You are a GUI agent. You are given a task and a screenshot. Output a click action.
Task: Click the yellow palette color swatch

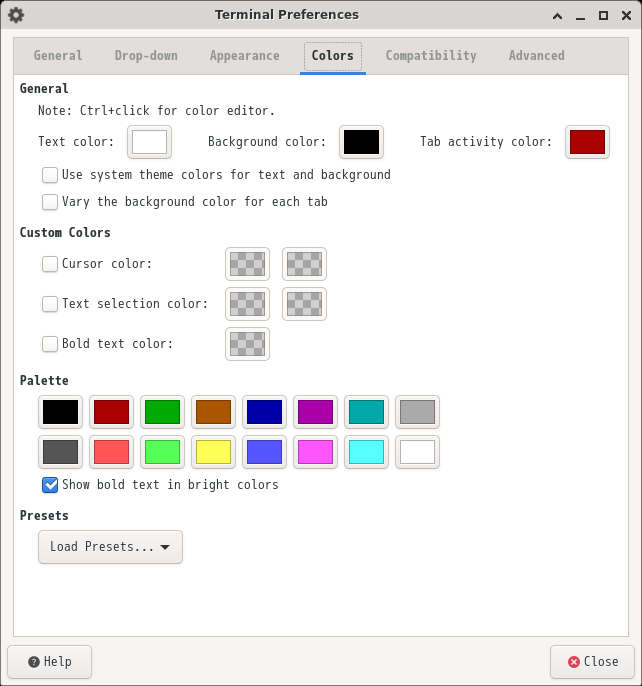(214, 452)
